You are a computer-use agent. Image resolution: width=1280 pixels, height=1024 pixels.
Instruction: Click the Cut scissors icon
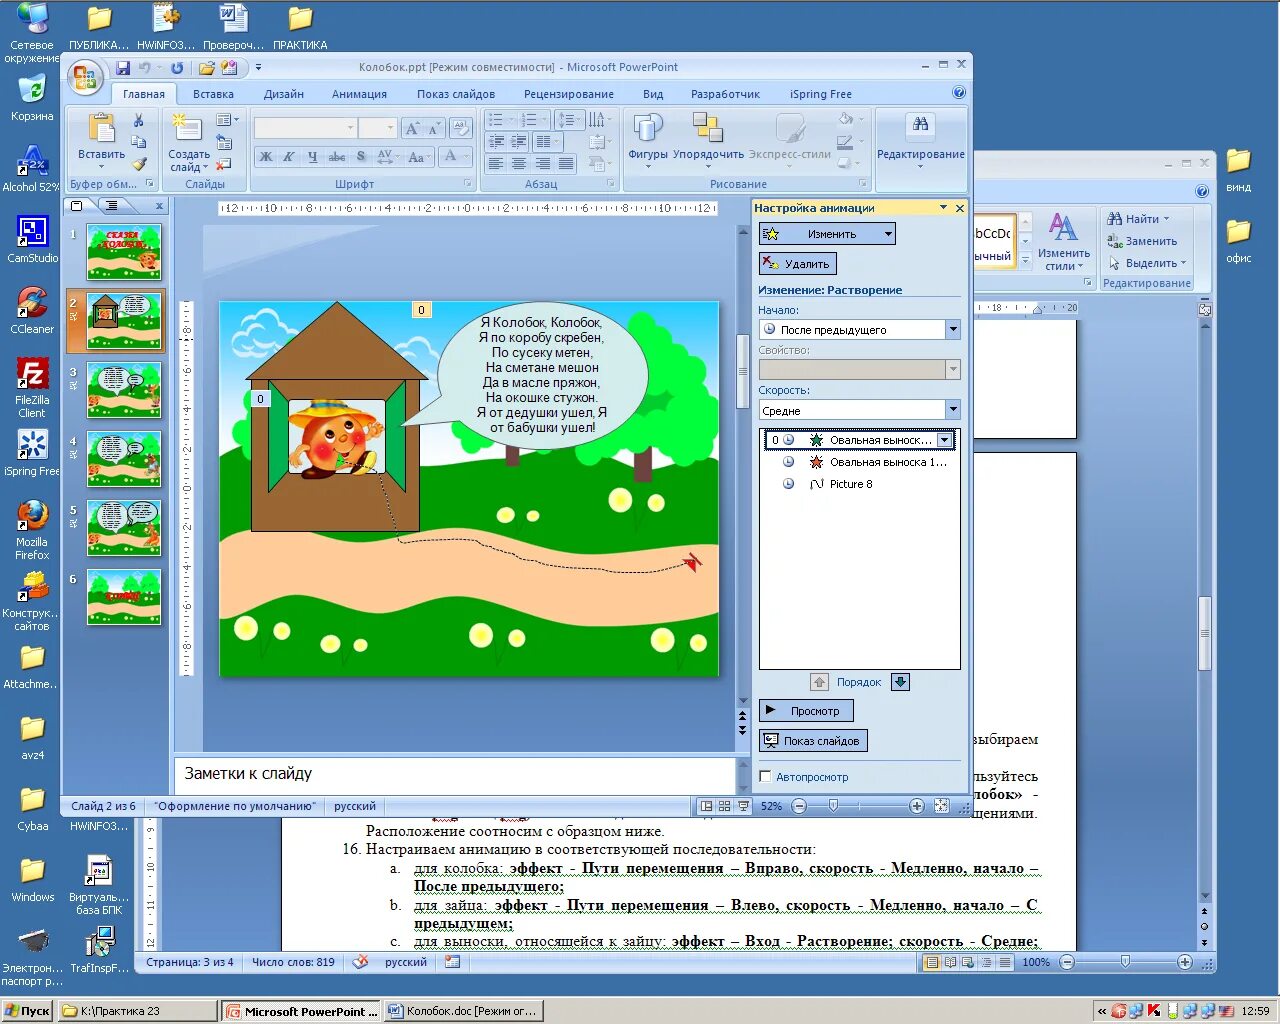pyautogui.click(x=139, y=120)
